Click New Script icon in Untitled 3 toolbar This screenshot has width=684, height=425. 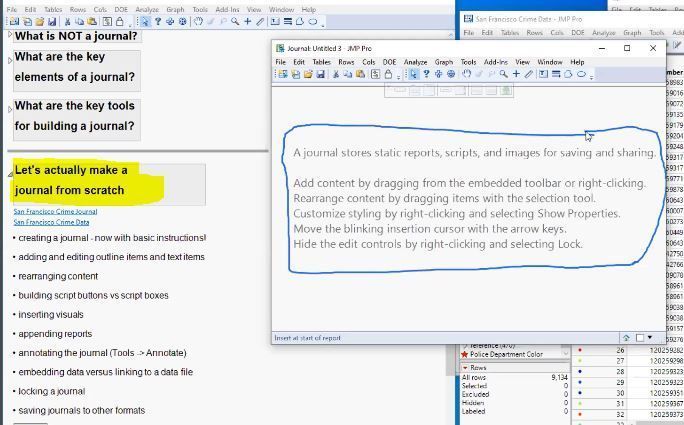pos(375,74)
